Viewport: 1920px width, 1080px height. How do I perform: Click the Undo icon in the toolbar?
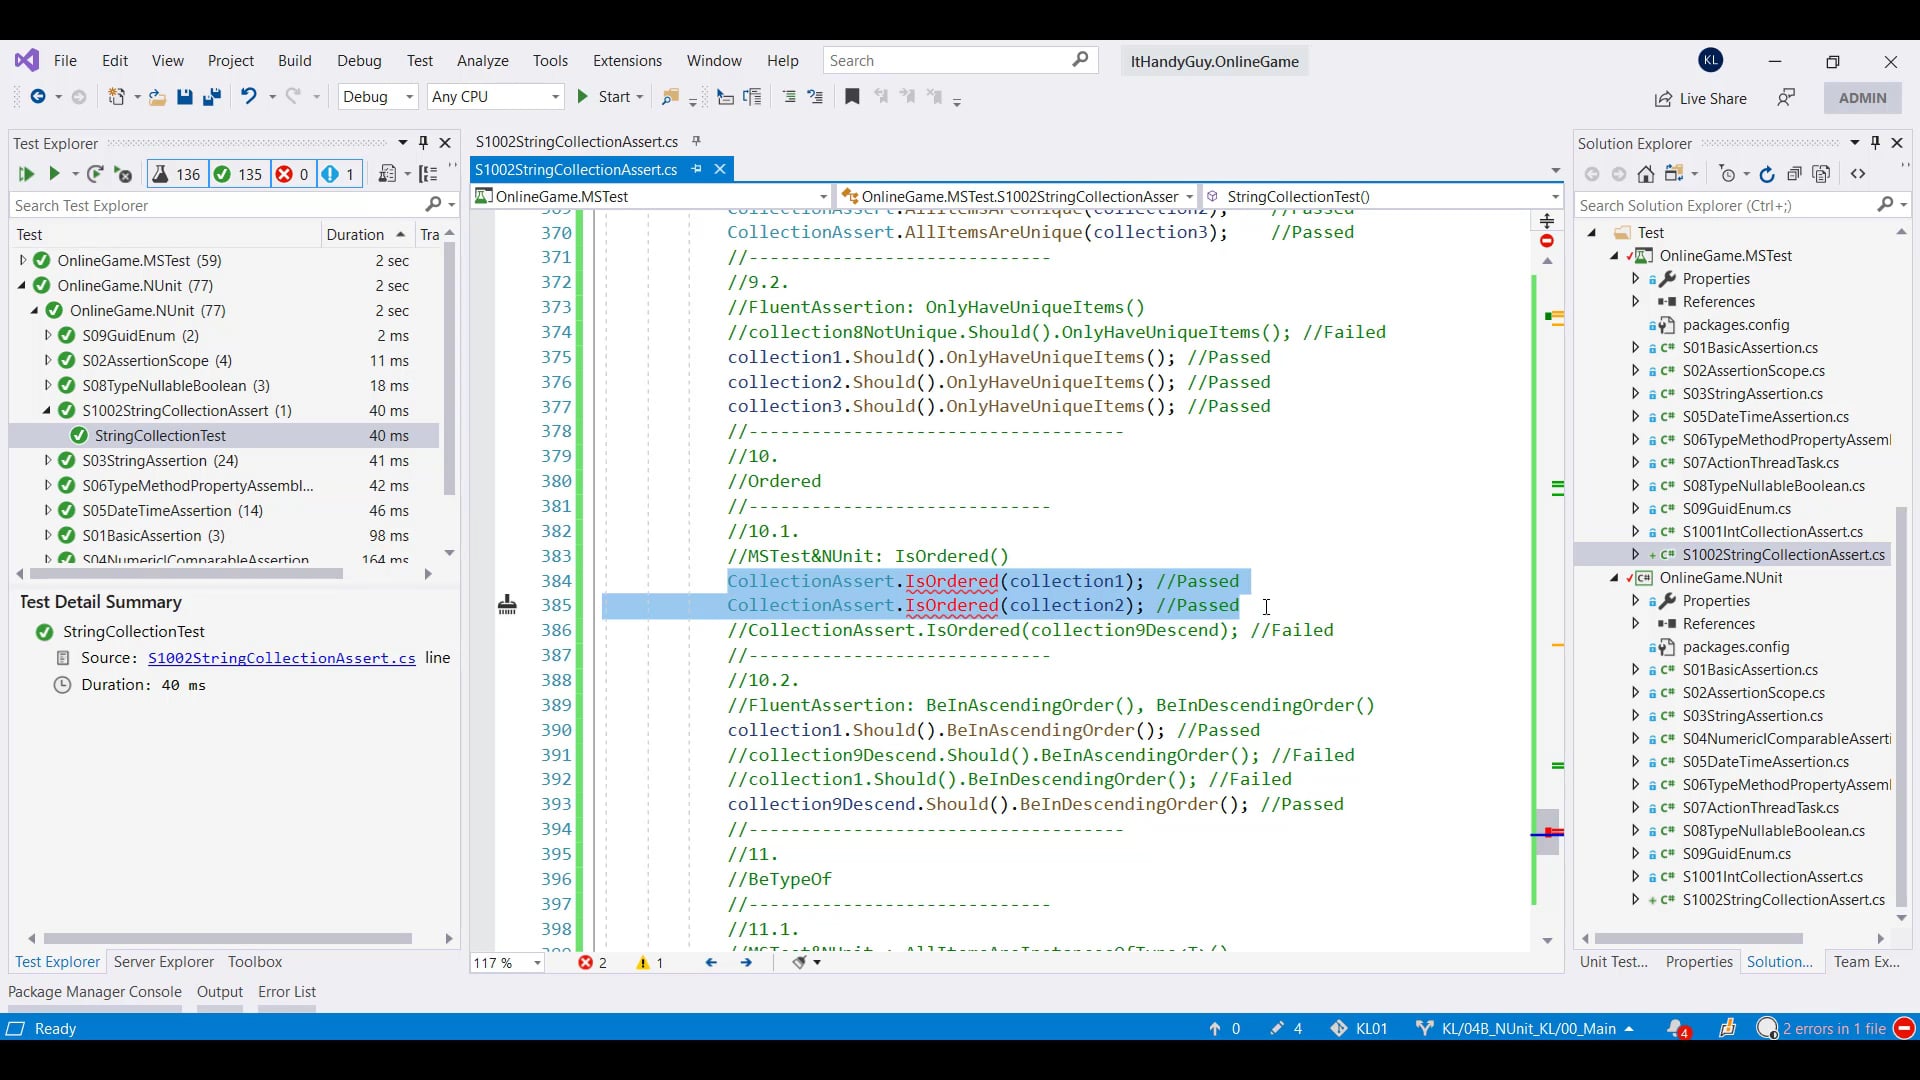pyautogui.click(x=248, y=97)
